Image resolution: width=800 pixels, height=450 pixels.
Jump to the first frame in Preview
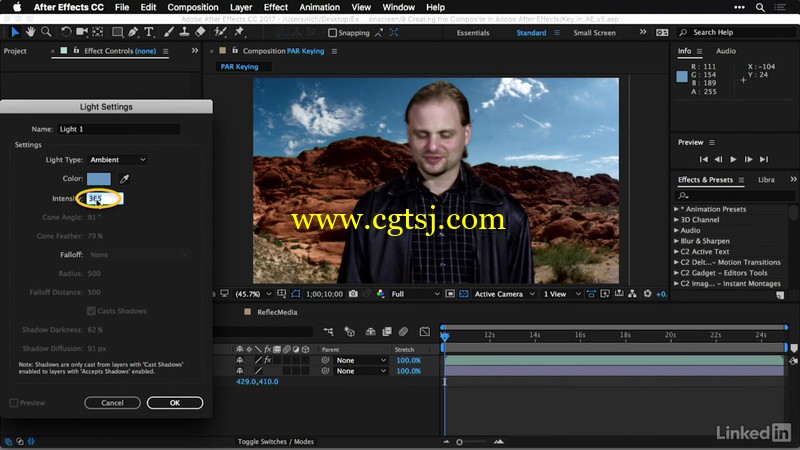pos(704,159)
